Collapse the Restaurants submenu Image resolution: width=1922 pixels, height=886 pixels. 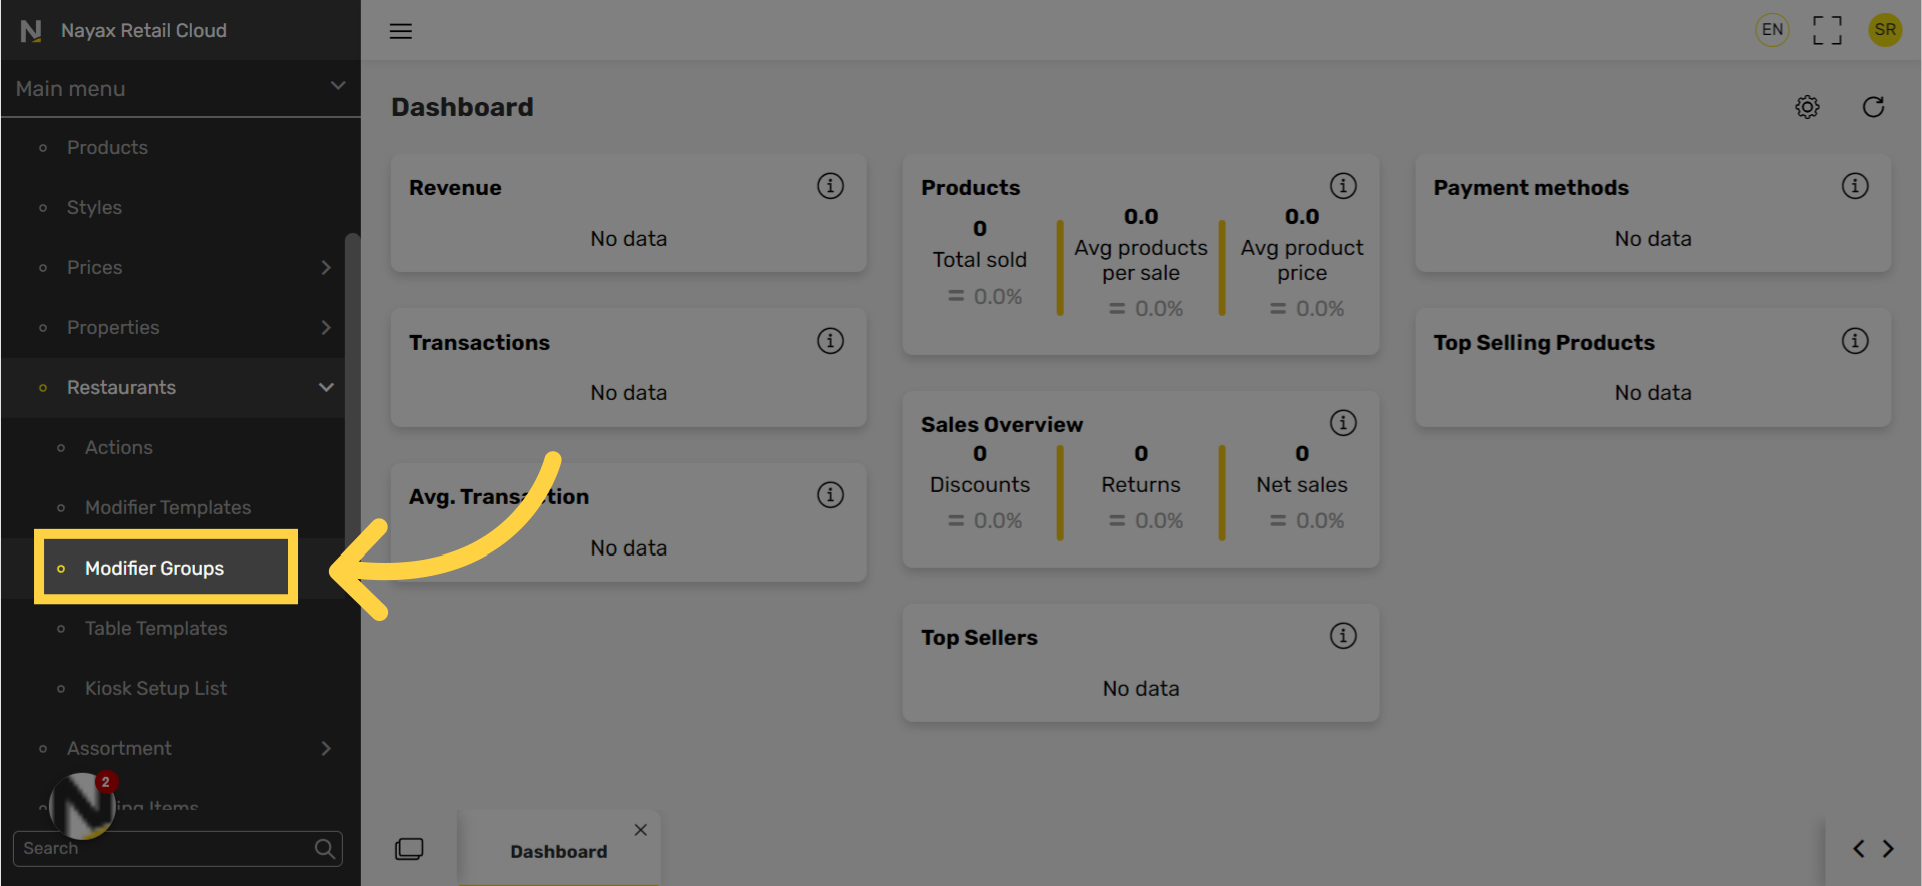click(x=326, y=387)
